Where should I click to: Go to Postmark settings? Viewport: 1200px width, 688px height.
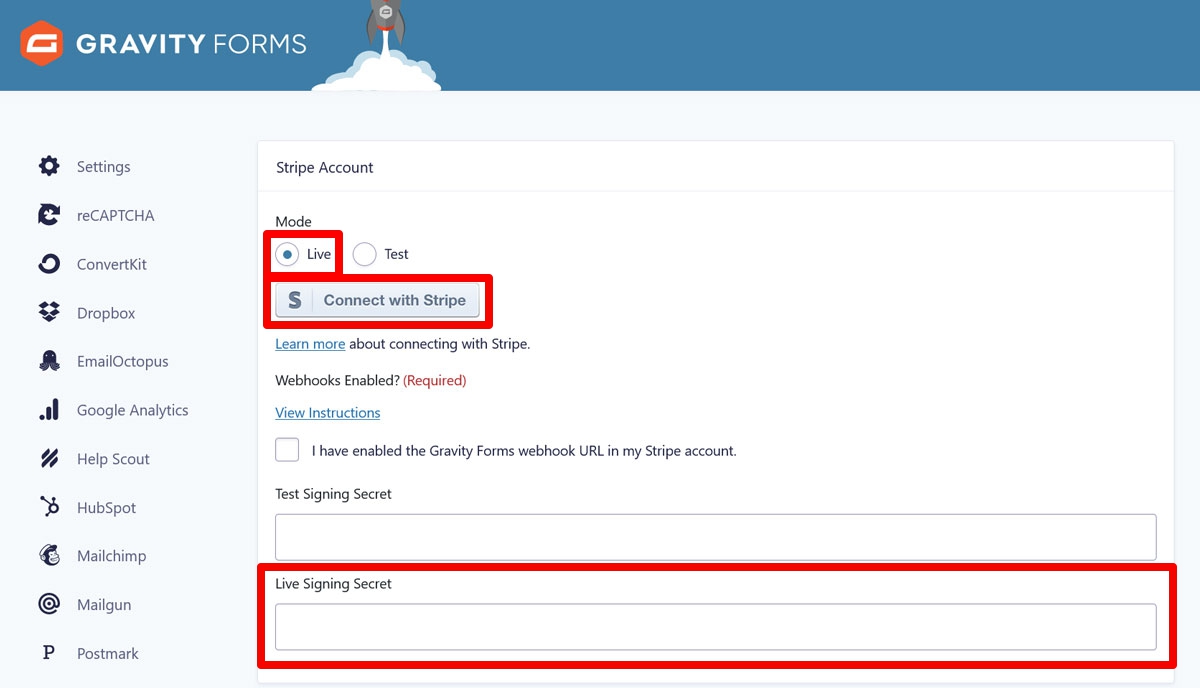(x=108, y=653)
